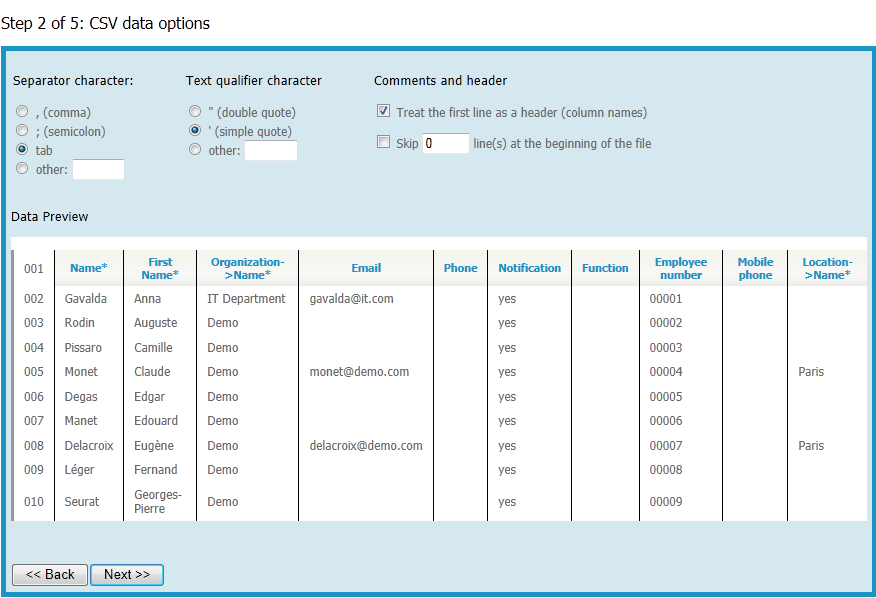Choose the other text qualifier option
The width and height of the screenshot is (876, 598).
click(194, 149)
